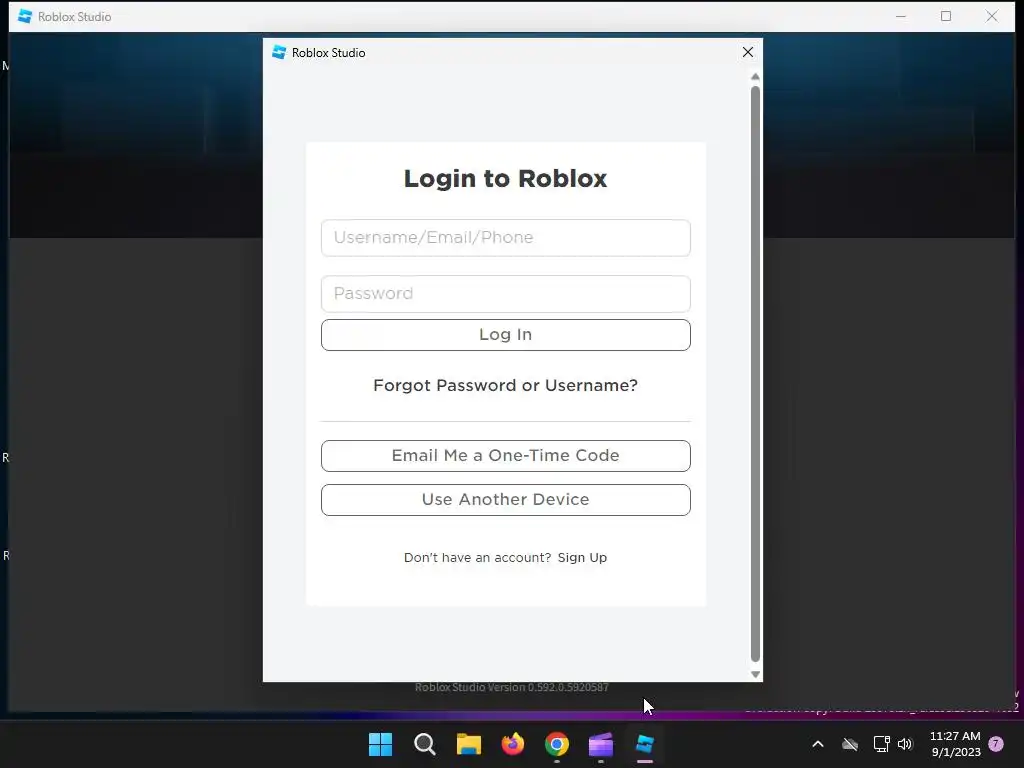Focus the Password input field
The width and height of the screenshot is (1024, 768).
click(x=505, y=294)
